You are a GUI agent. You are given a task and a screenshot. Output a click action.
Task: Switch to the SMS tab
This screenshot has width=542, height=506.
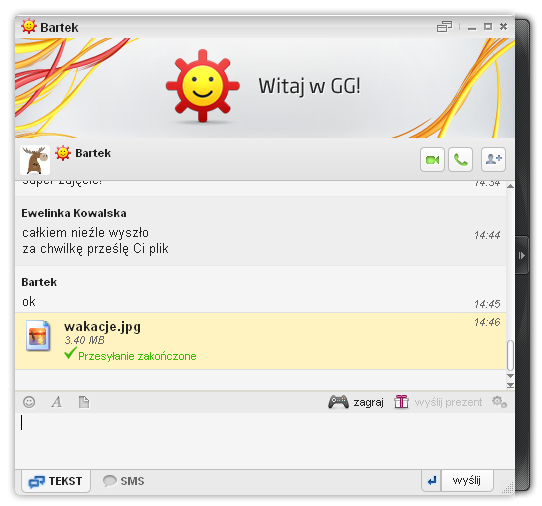pos(124,481)
